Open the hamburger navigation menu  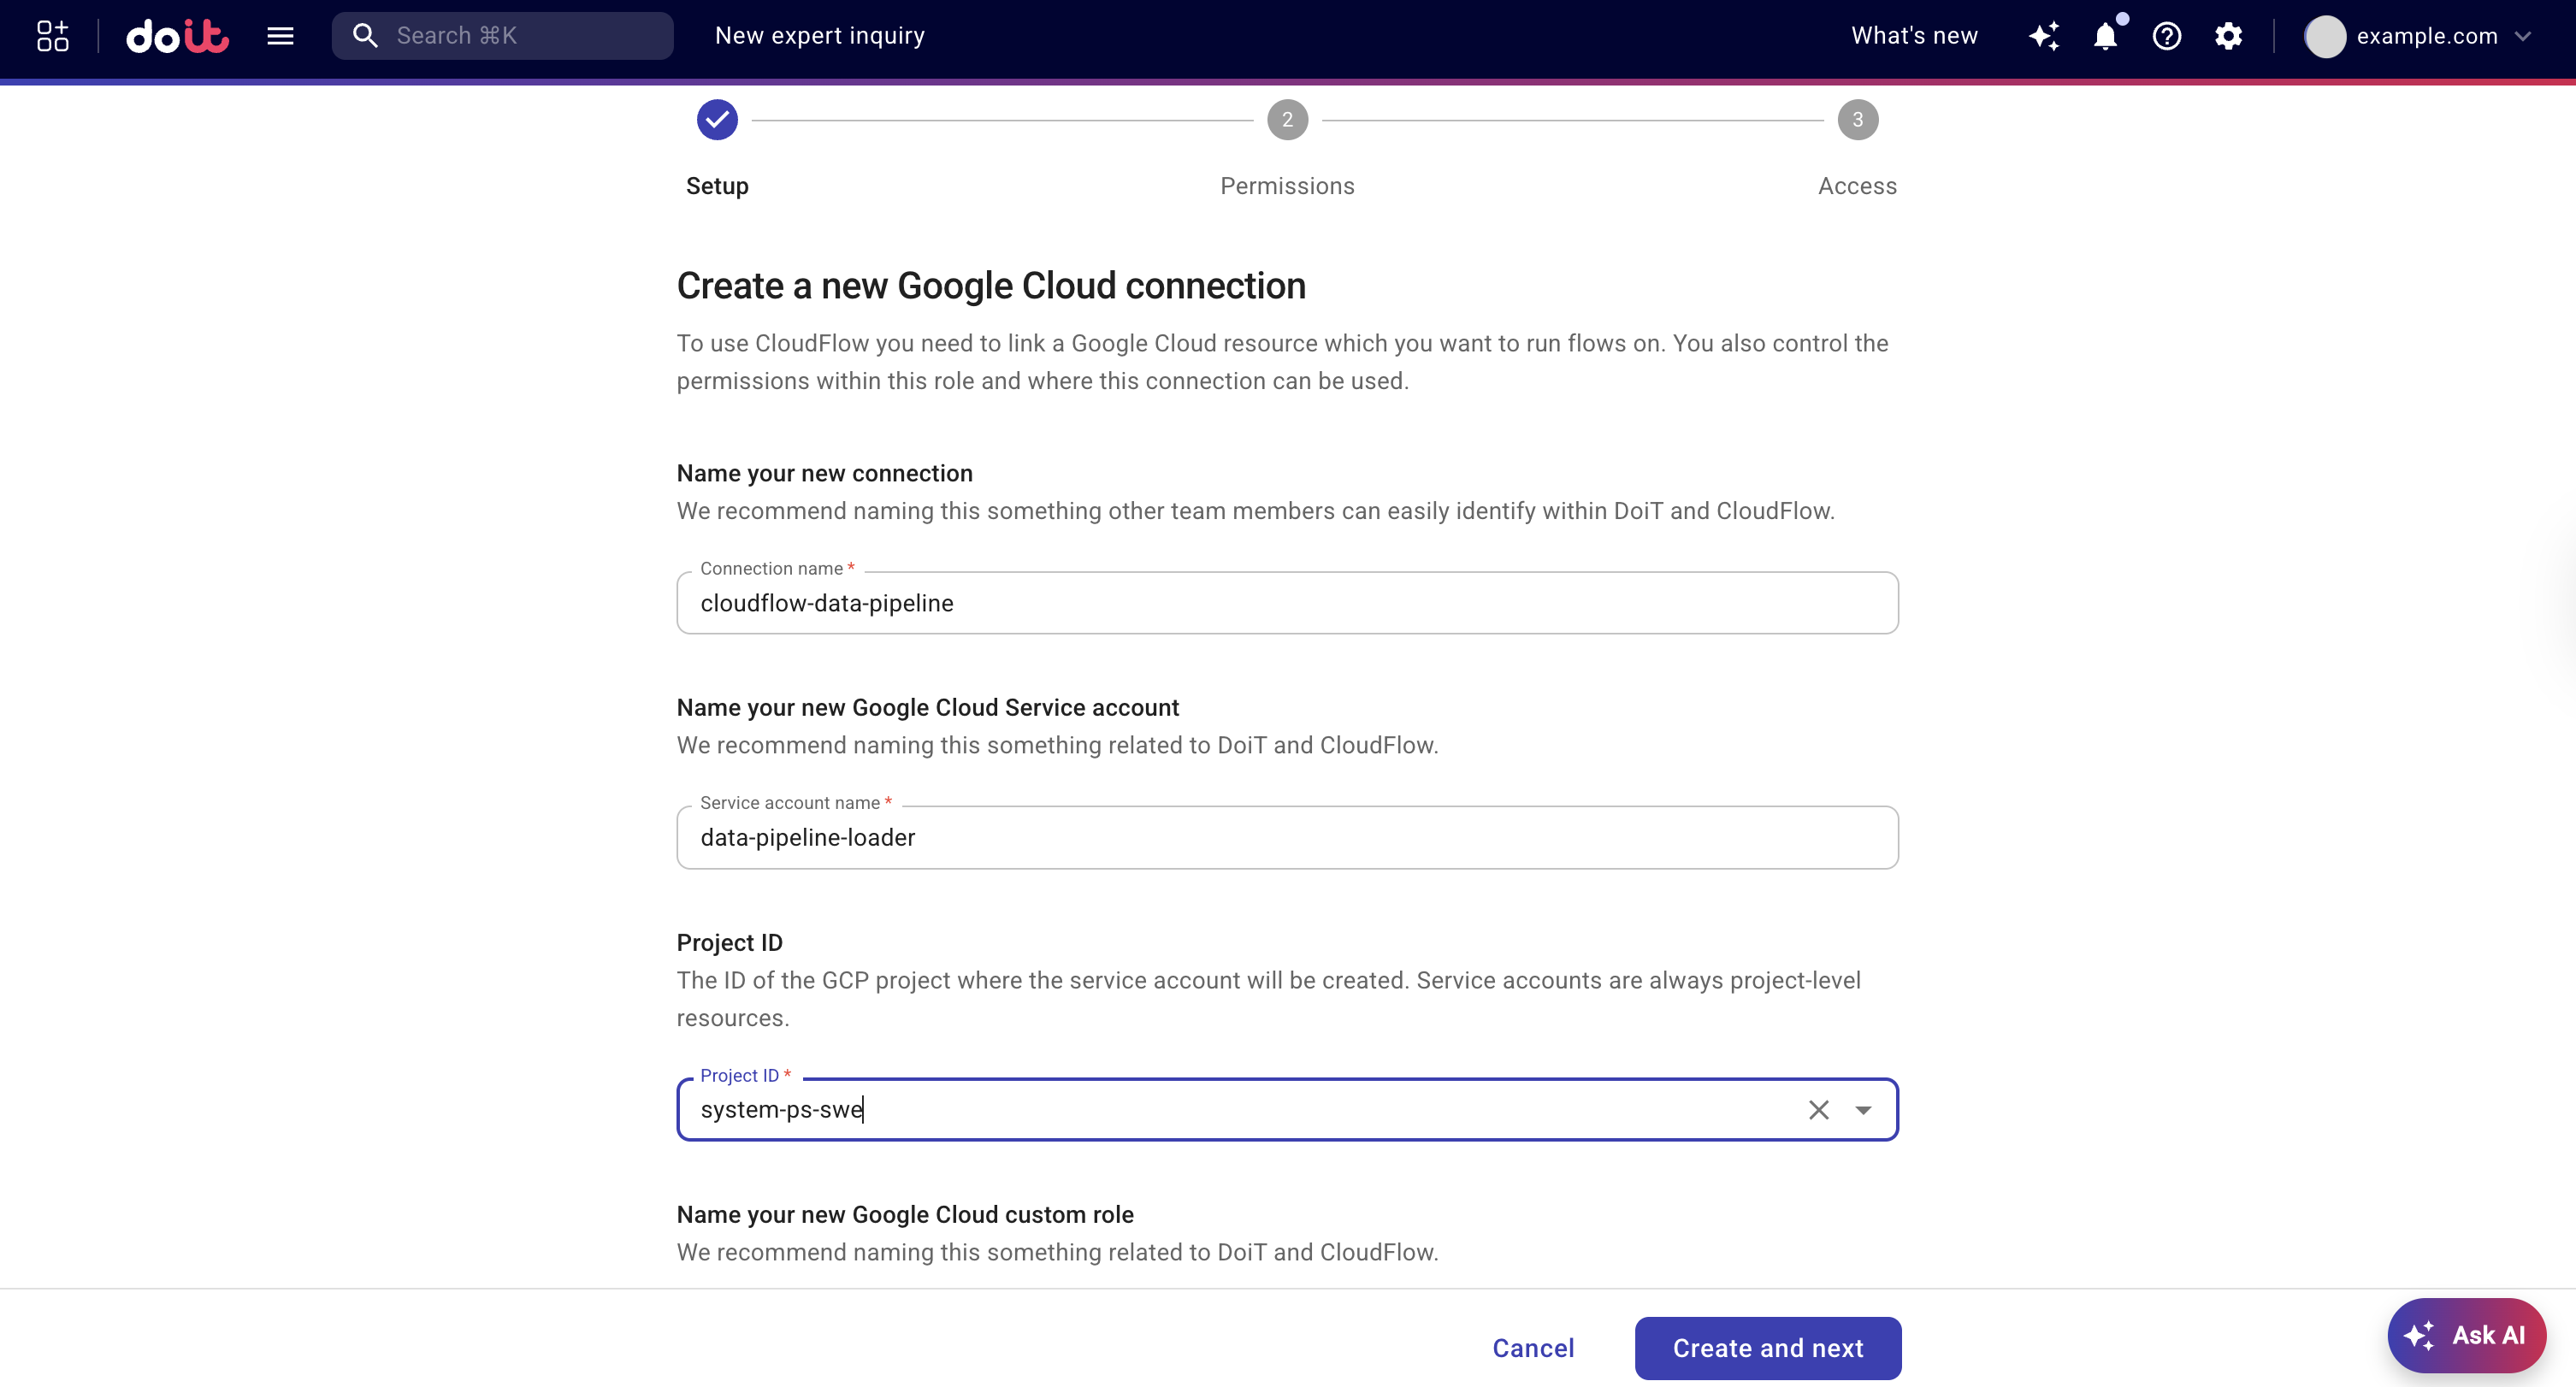[x=280, y=35]
